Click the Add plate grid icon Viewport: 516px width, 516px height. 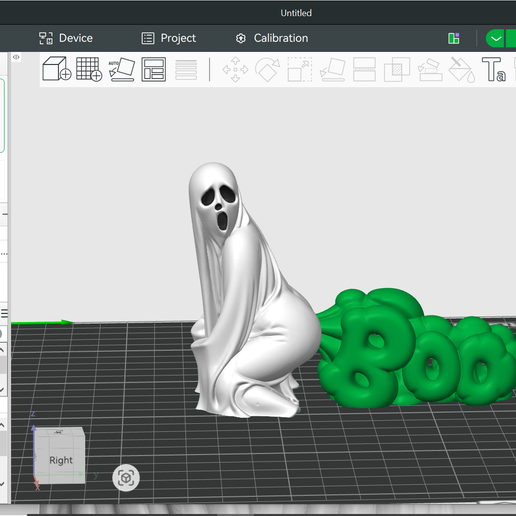coord(89,69)
